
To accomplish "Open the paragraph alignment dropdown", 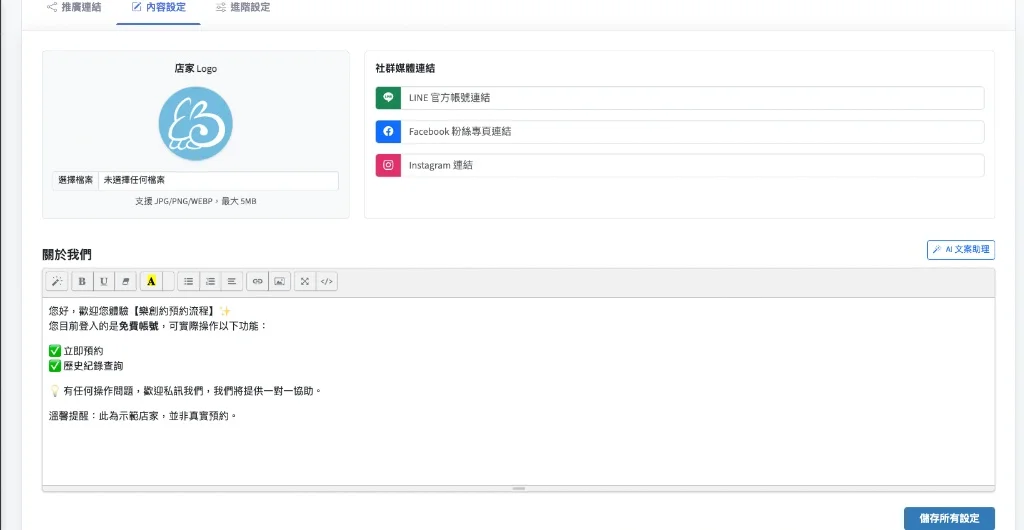I will pos(231,282).
